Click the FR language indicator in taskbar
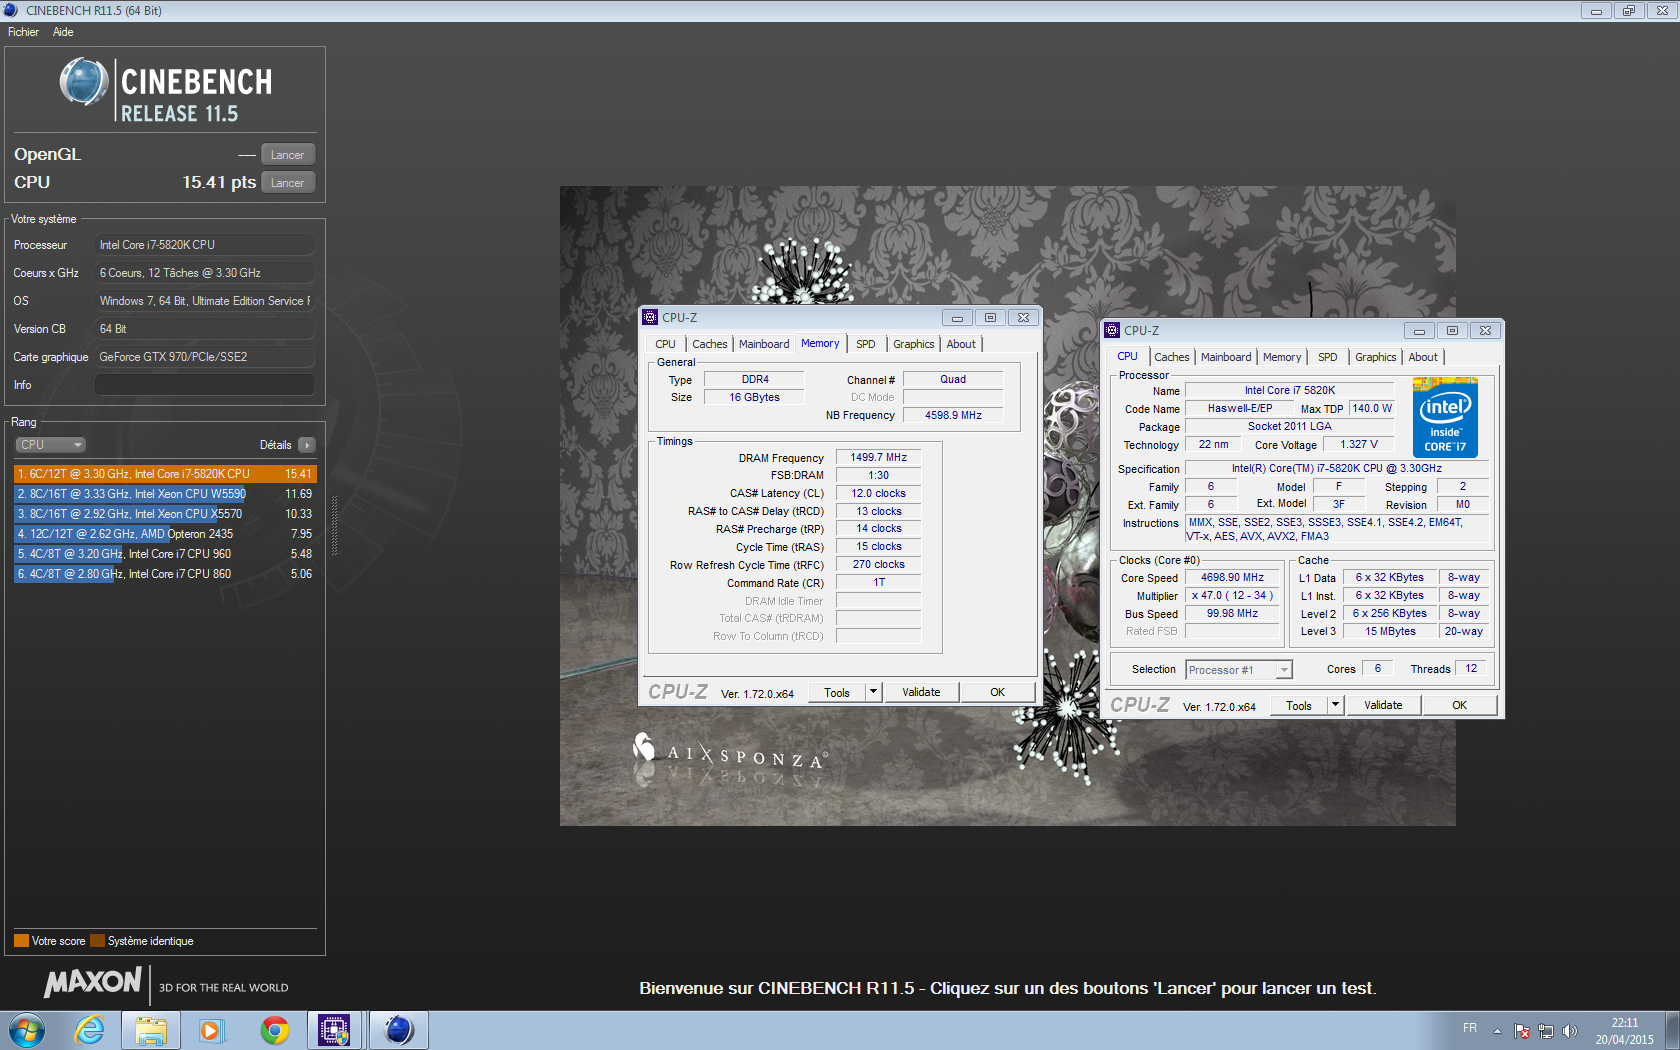This screenshot has height=1050, width=1680. [1470, 1028]
